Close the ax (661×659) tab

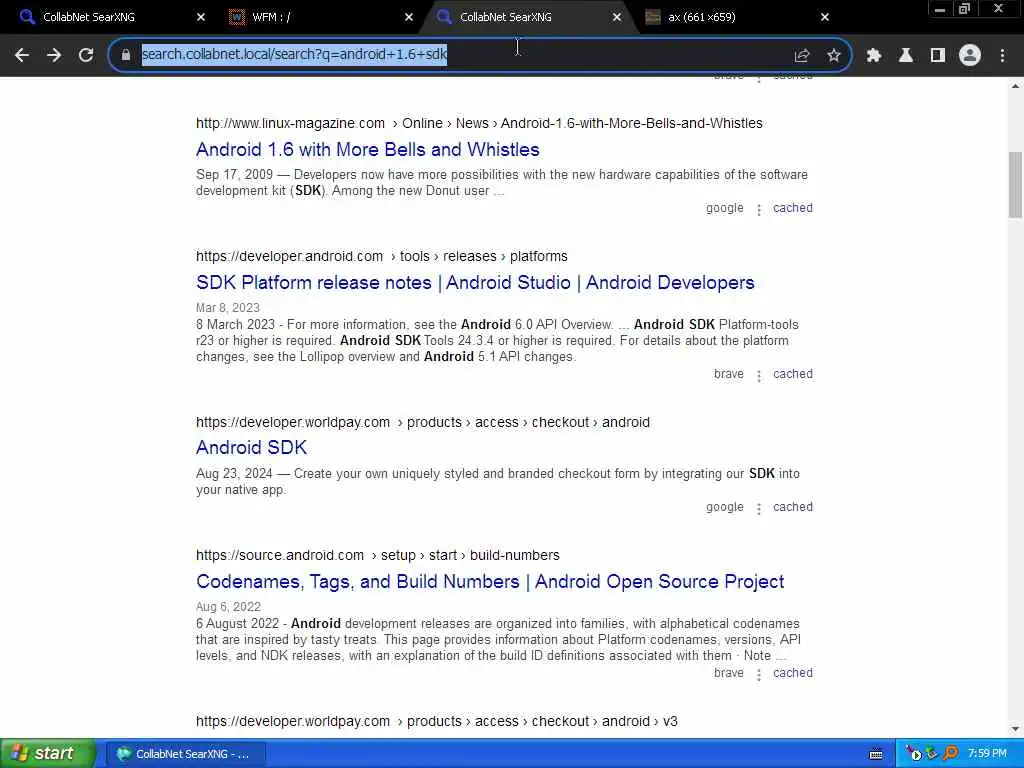825,17
